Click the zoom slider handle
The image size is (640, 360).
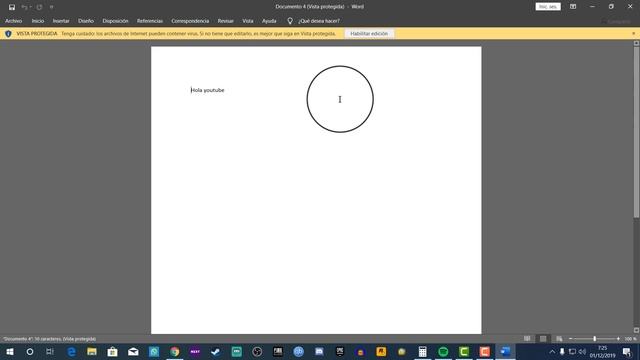pyautogui.click(x=595, y=339)
